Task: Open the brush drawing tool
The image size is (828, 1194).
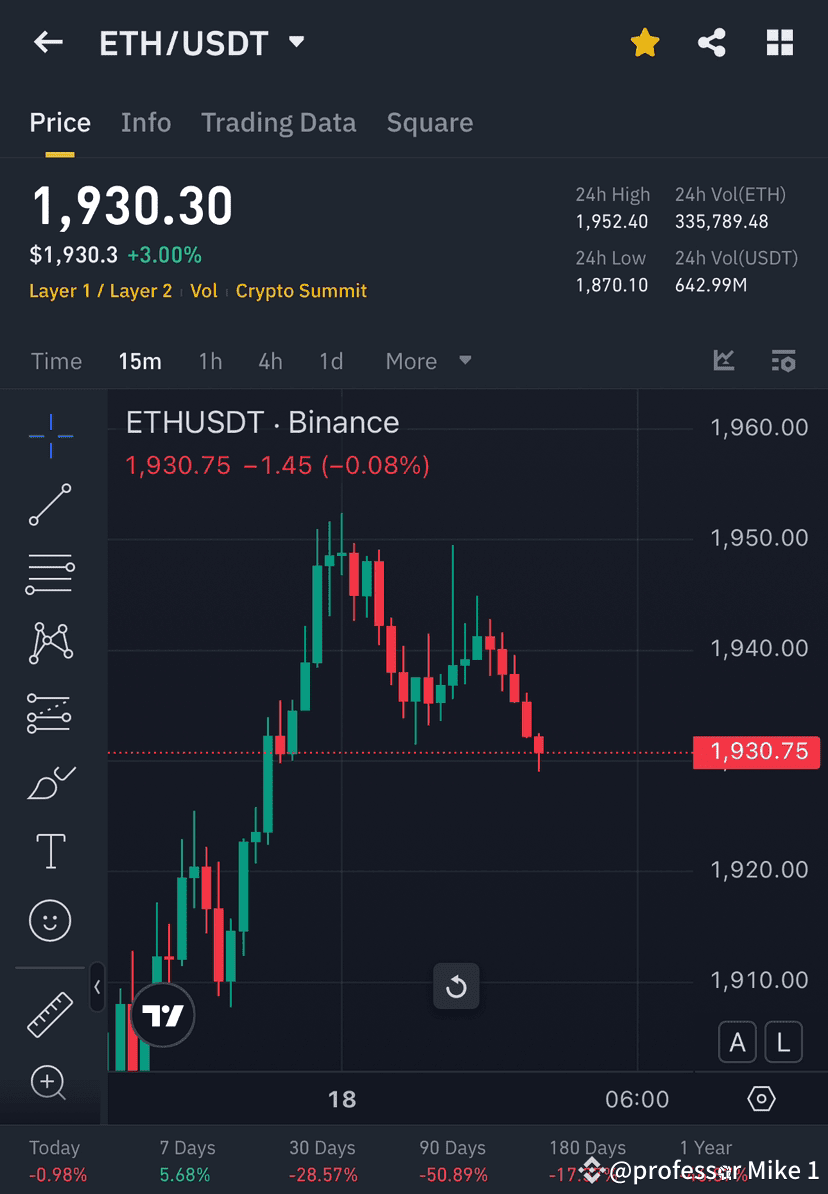Action: point(50,782)
